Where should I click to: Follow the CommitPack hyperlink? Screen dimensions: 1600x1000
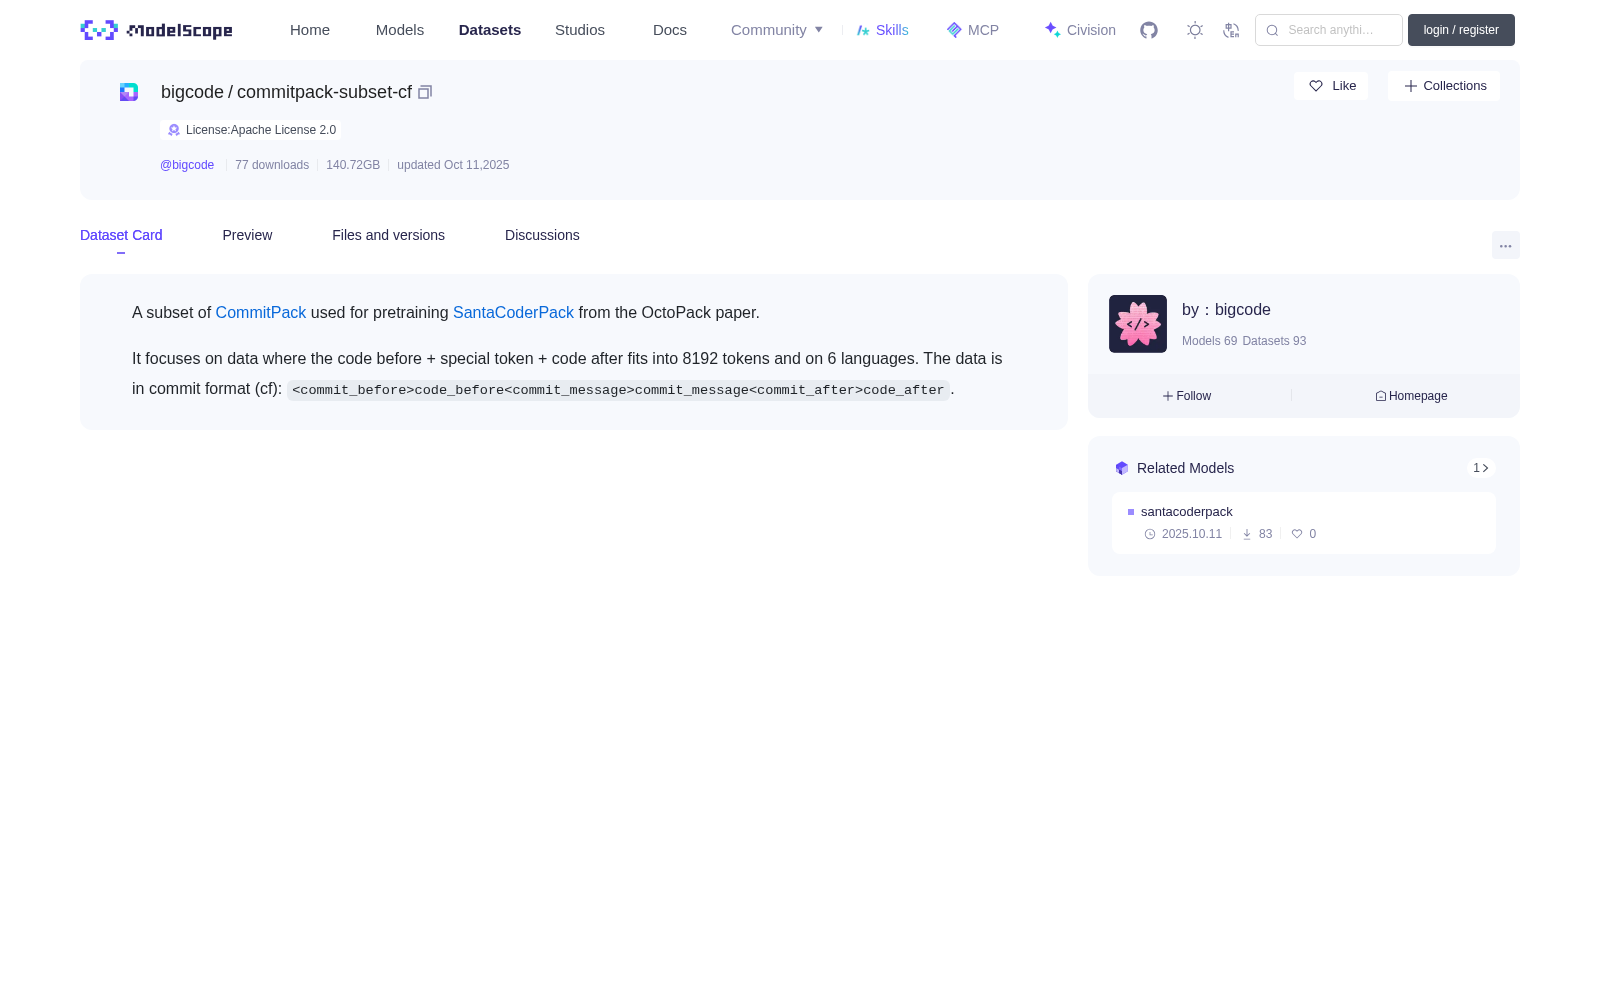tap(261, 313)
